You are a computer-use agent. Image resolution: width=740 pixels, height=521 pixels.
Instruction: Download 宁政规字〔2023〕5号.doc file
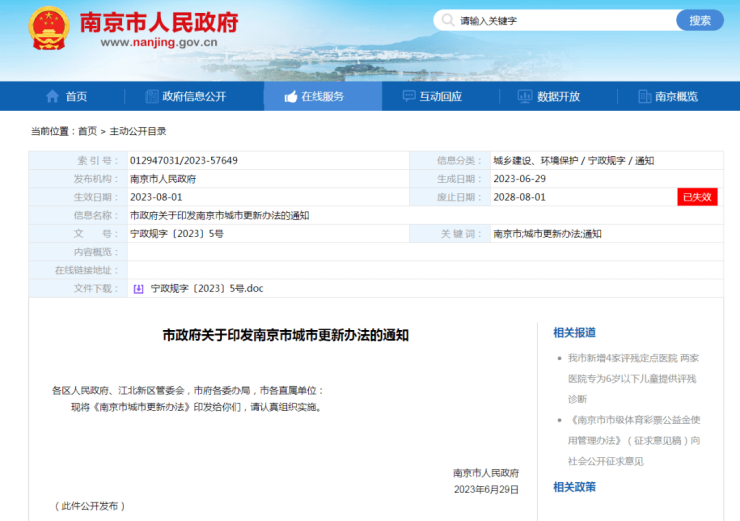point(206,288)
